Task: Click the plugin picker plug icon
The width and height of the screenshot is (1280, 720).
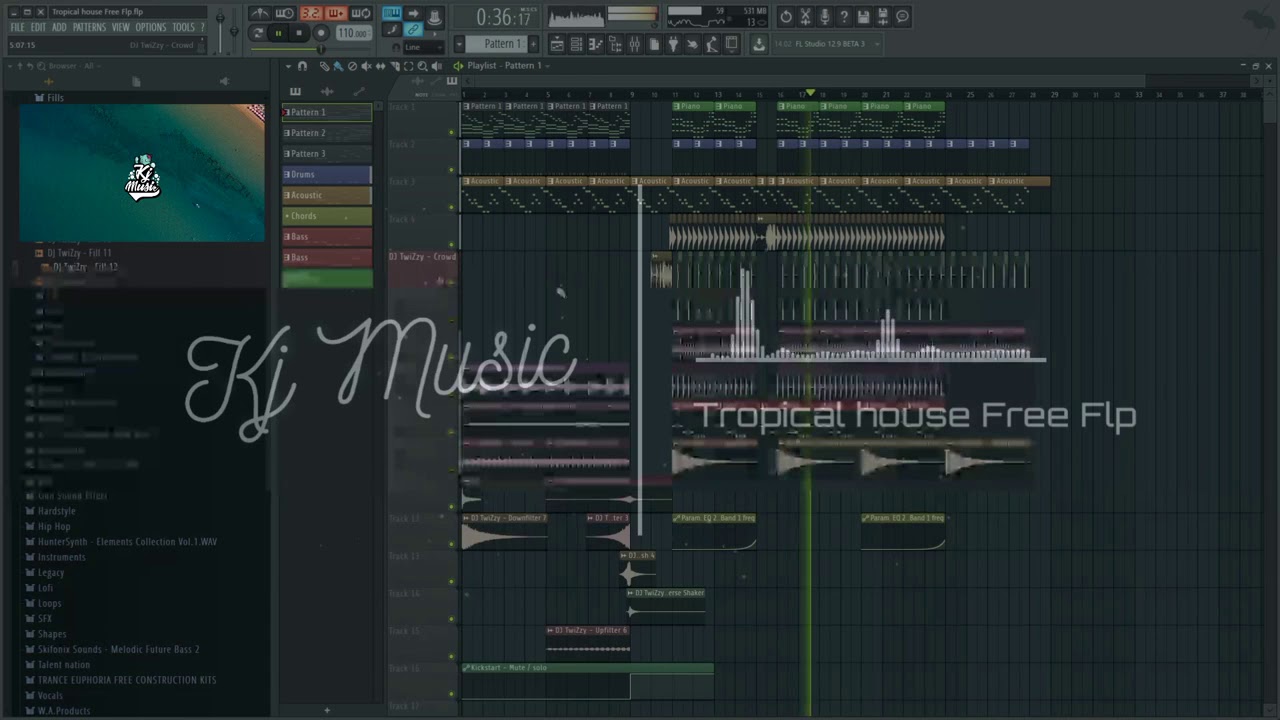Action: tap(672, 43)
